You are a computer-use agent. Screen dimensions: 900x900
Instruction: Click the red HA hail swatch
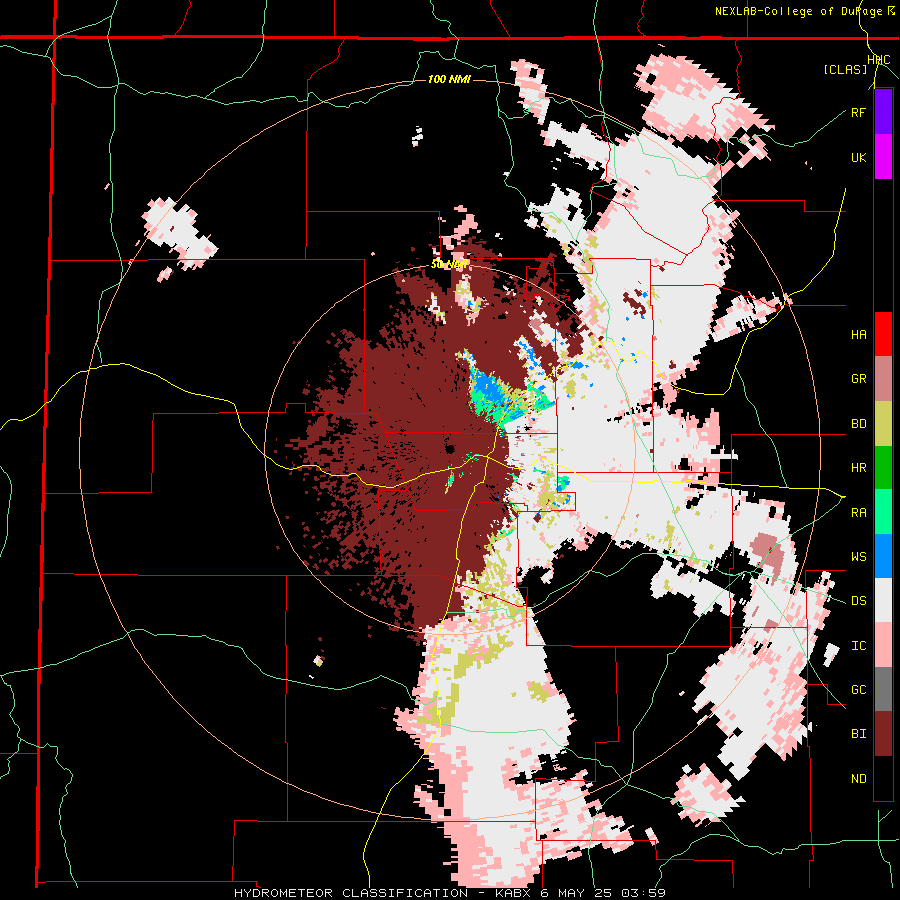pyautogui.click(x=883, y=334)
